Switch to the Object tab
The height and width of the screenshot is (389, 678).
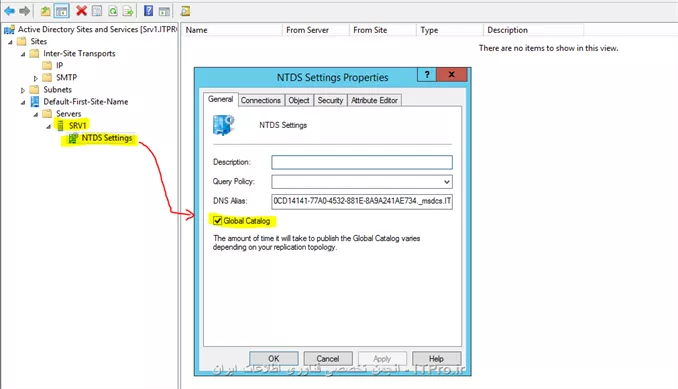tap(299, 100)
